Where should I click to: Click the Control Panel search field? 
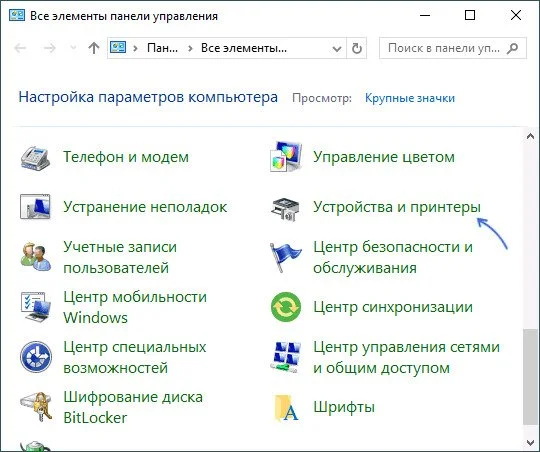[453, 48]
